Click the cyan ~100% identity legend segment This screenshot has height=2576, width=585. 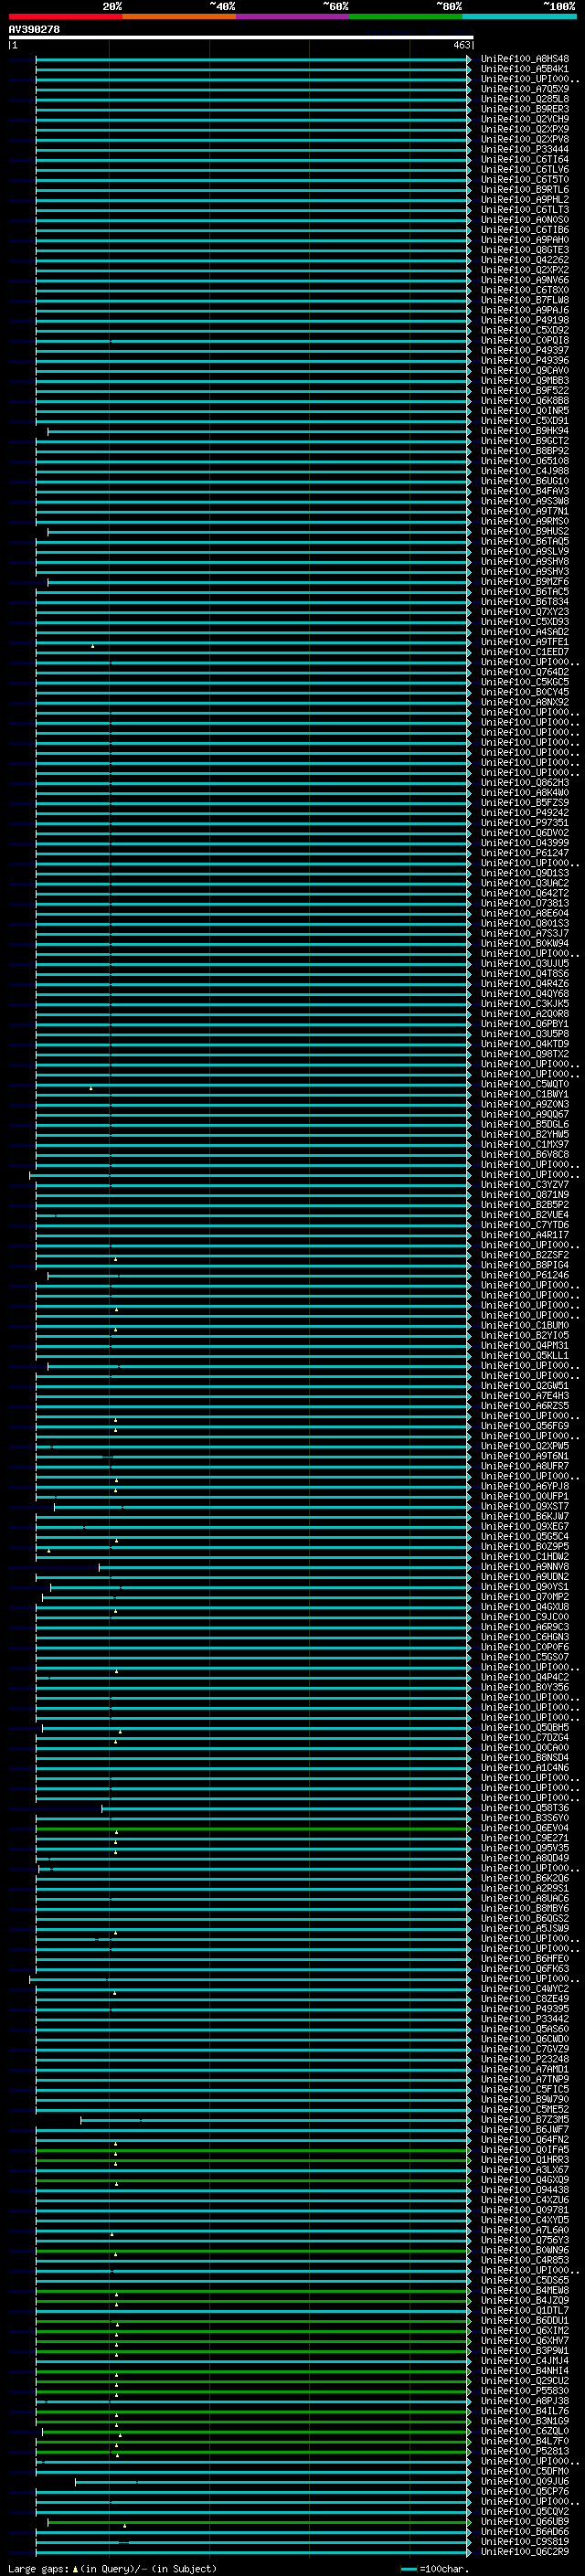click(519, 16)
